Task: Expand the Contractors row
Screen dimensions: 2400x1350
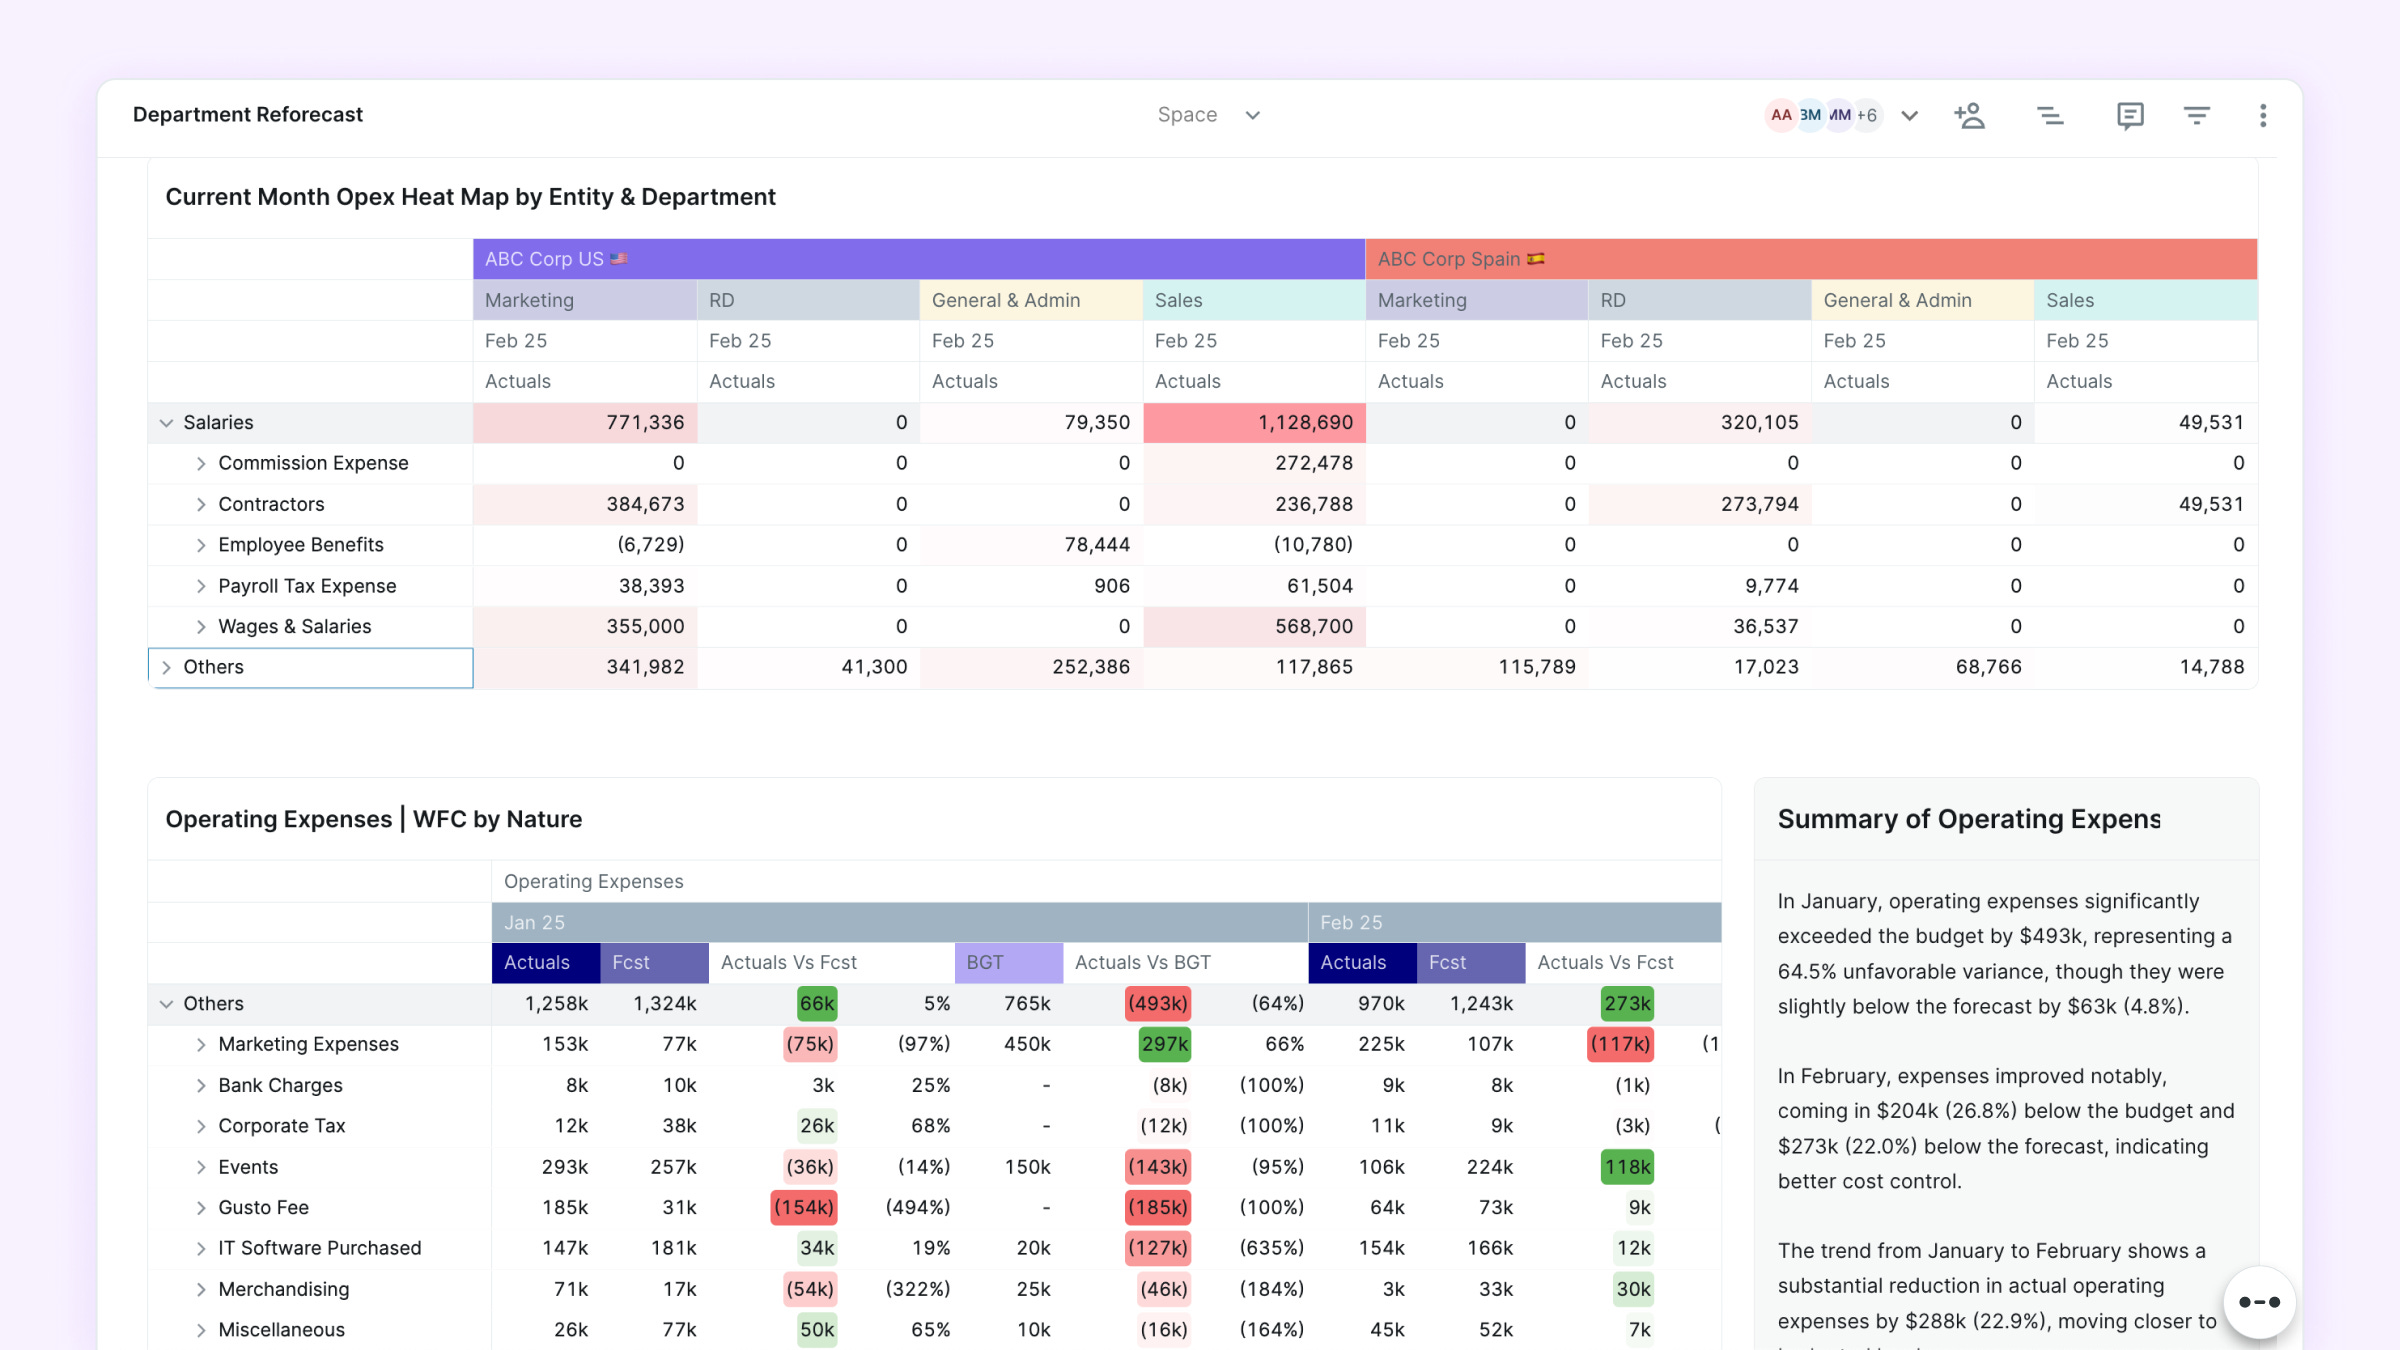Action: [201, 505]
